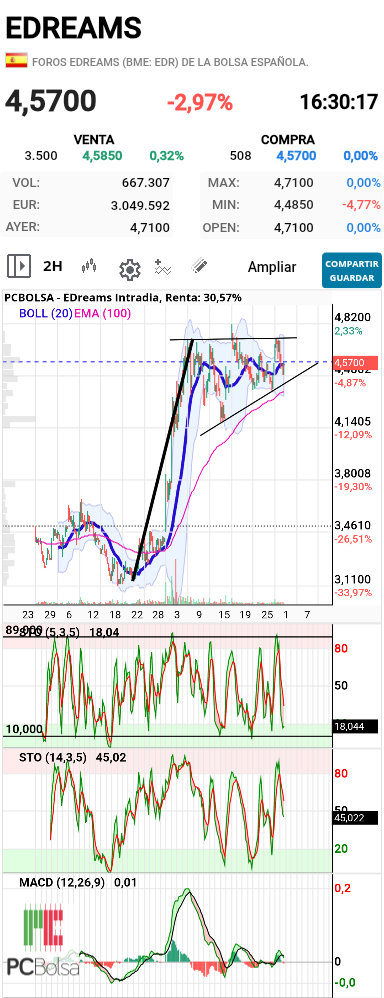Click the EMA (100) indicator label
The height and width of the screenshot is (998, 384).
click(x=103, y=313)
